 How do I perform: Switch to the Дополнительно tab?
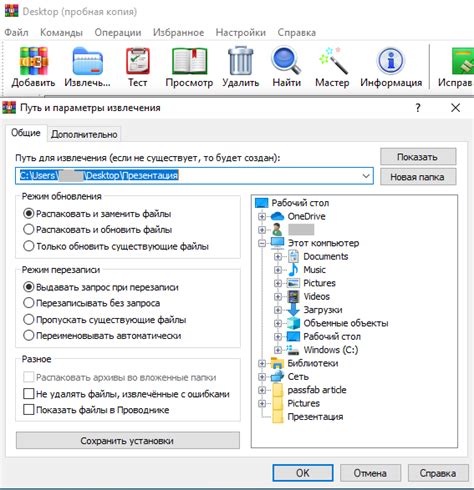coord(84,134)
